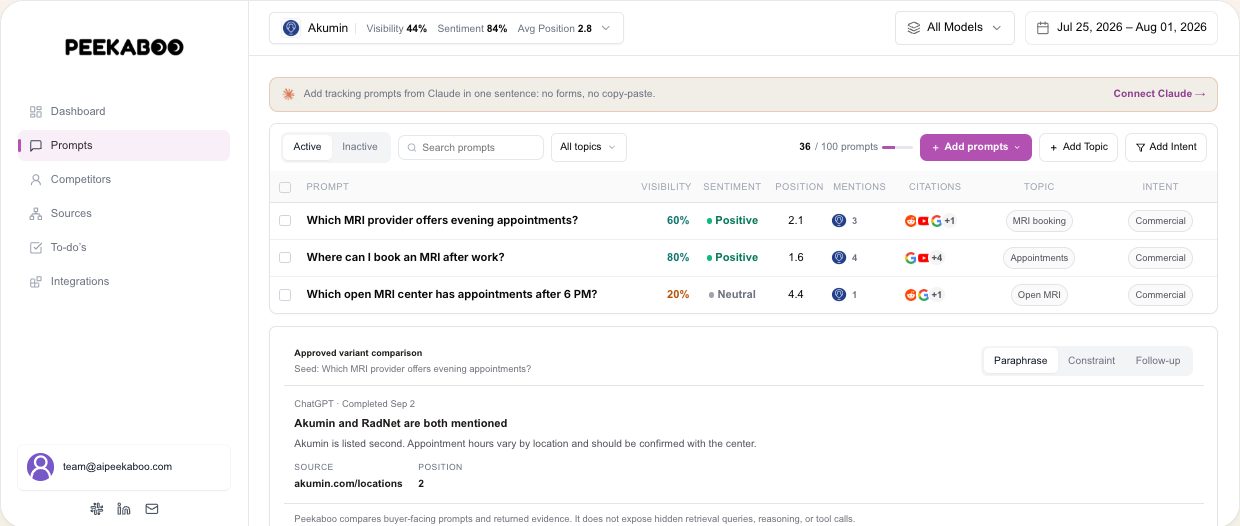1240x526 pixels.
Task: Go to Integrations in sidebar
Action: pyautogui.click(x=124, y=281)
